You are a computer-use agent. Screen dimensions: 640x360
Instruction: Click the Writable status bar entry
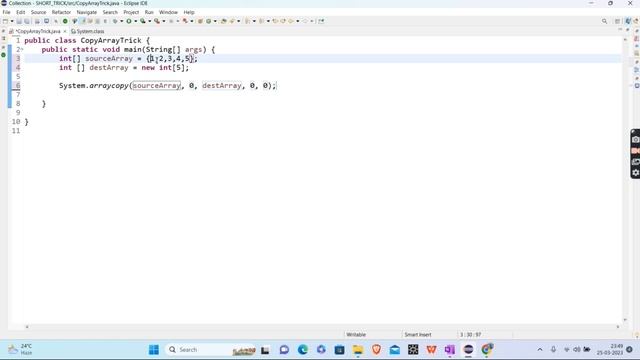356,334
